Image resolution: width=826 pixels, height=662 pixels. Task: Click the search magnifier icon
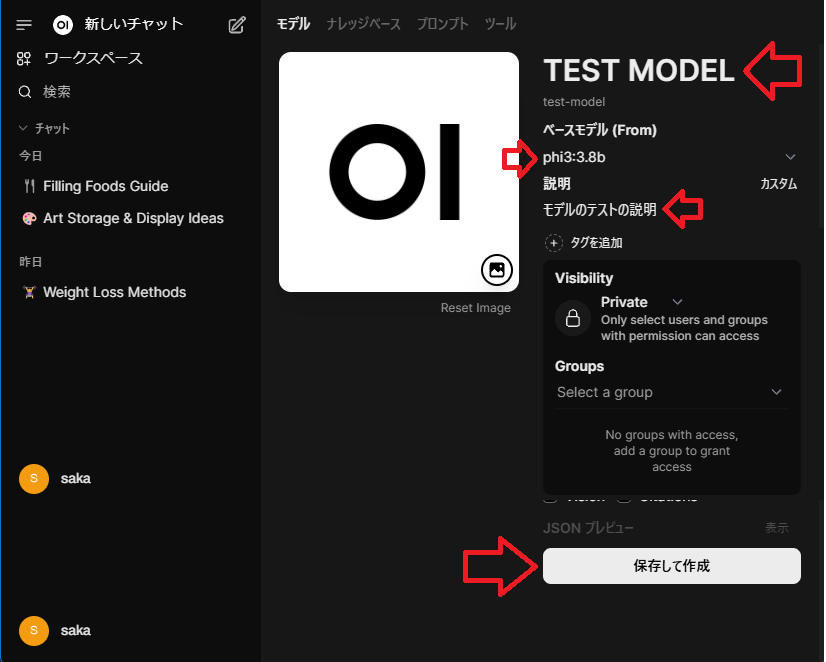[x=25, y=92]
